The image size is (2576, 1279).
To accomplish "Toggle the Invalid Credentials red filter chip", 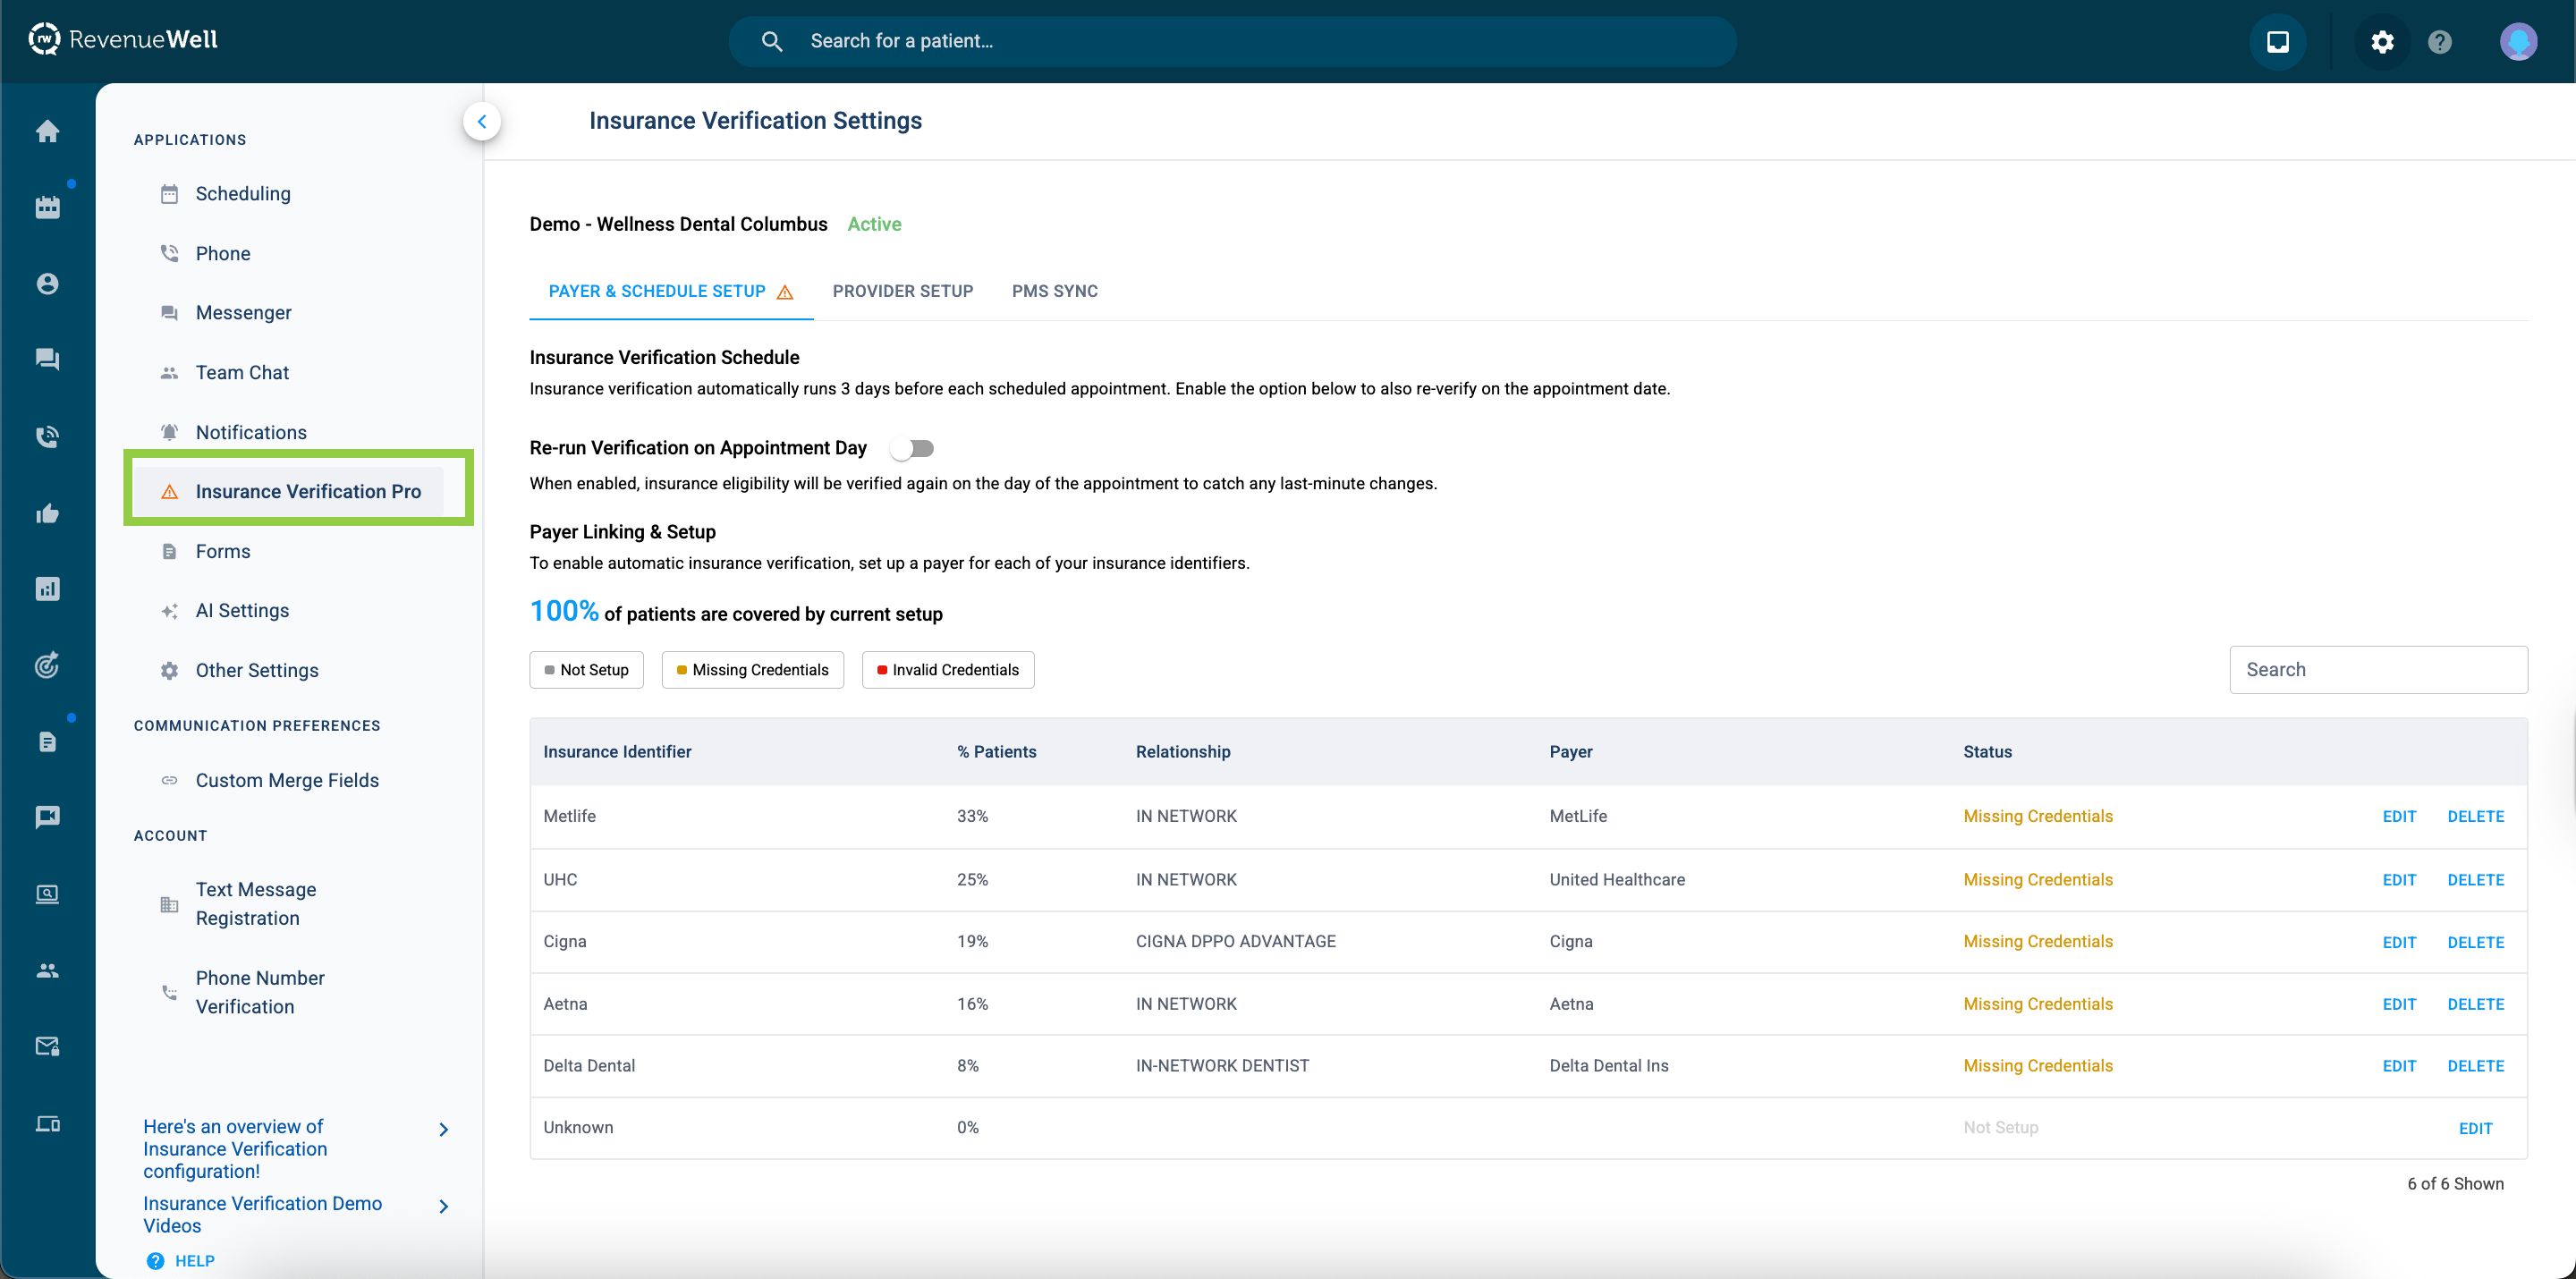I will 947,669.
